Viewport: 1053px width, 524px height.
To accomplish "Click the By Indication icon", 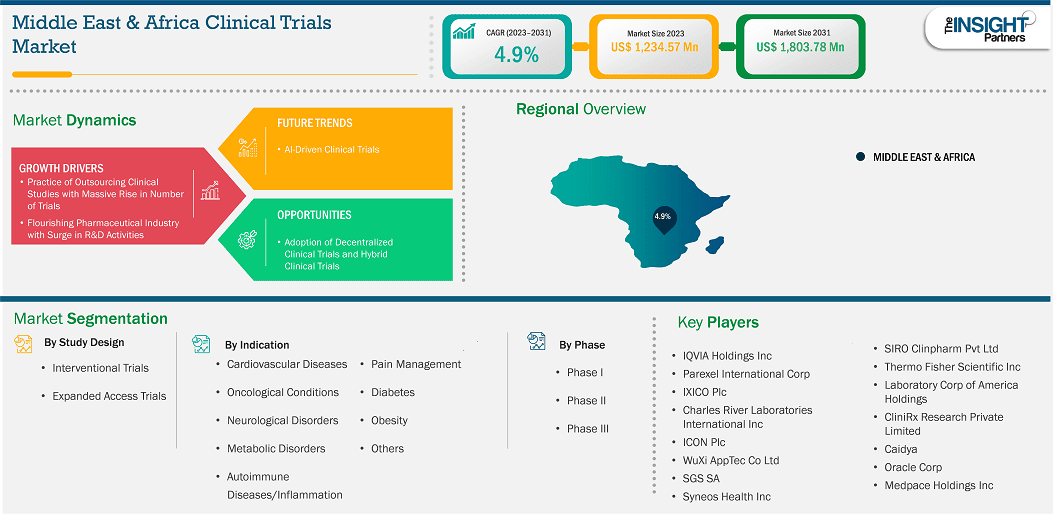I will tap(201, 345).
